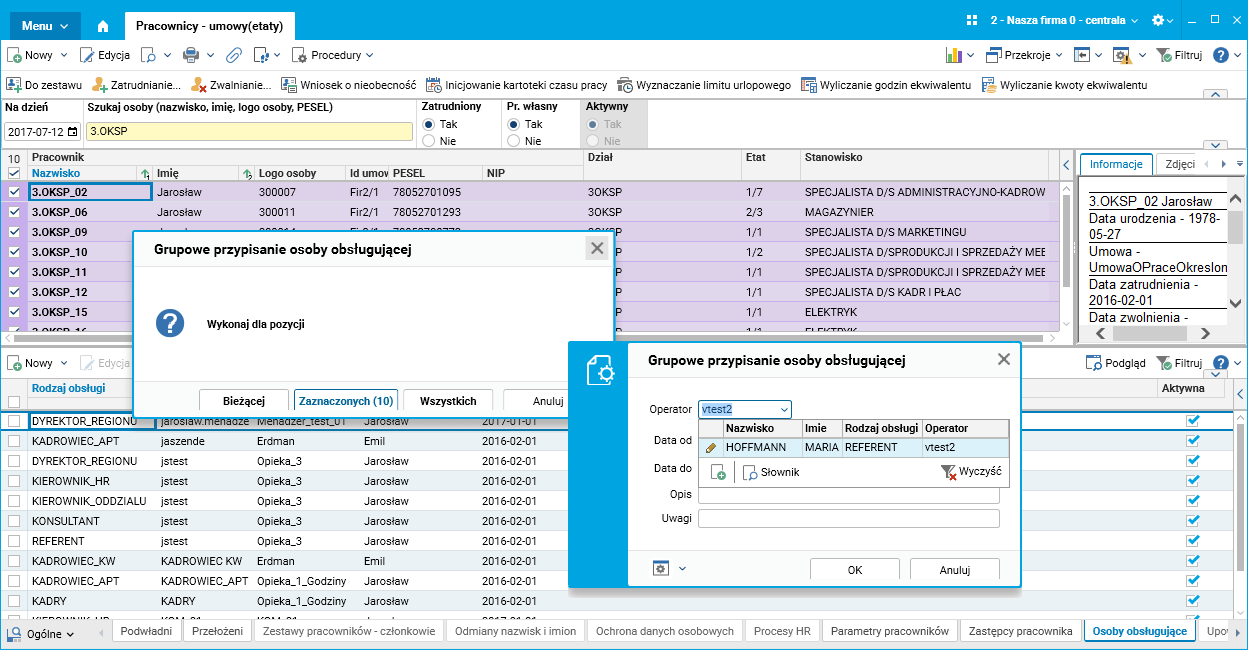This screenshot has width=1248, height=650.
Task: Tick the checkbox for the KONSULTANT row
Action: (x=14, y=521)
